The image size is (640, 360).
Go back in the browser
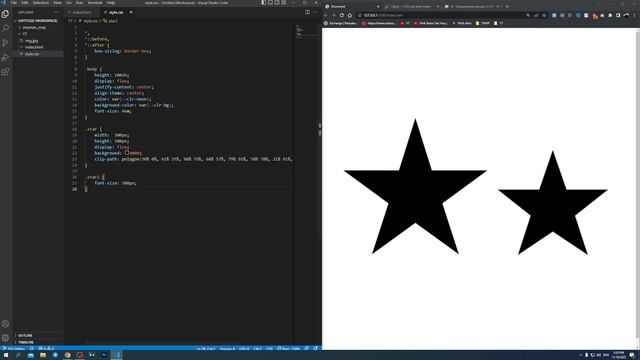pos(326,16)
